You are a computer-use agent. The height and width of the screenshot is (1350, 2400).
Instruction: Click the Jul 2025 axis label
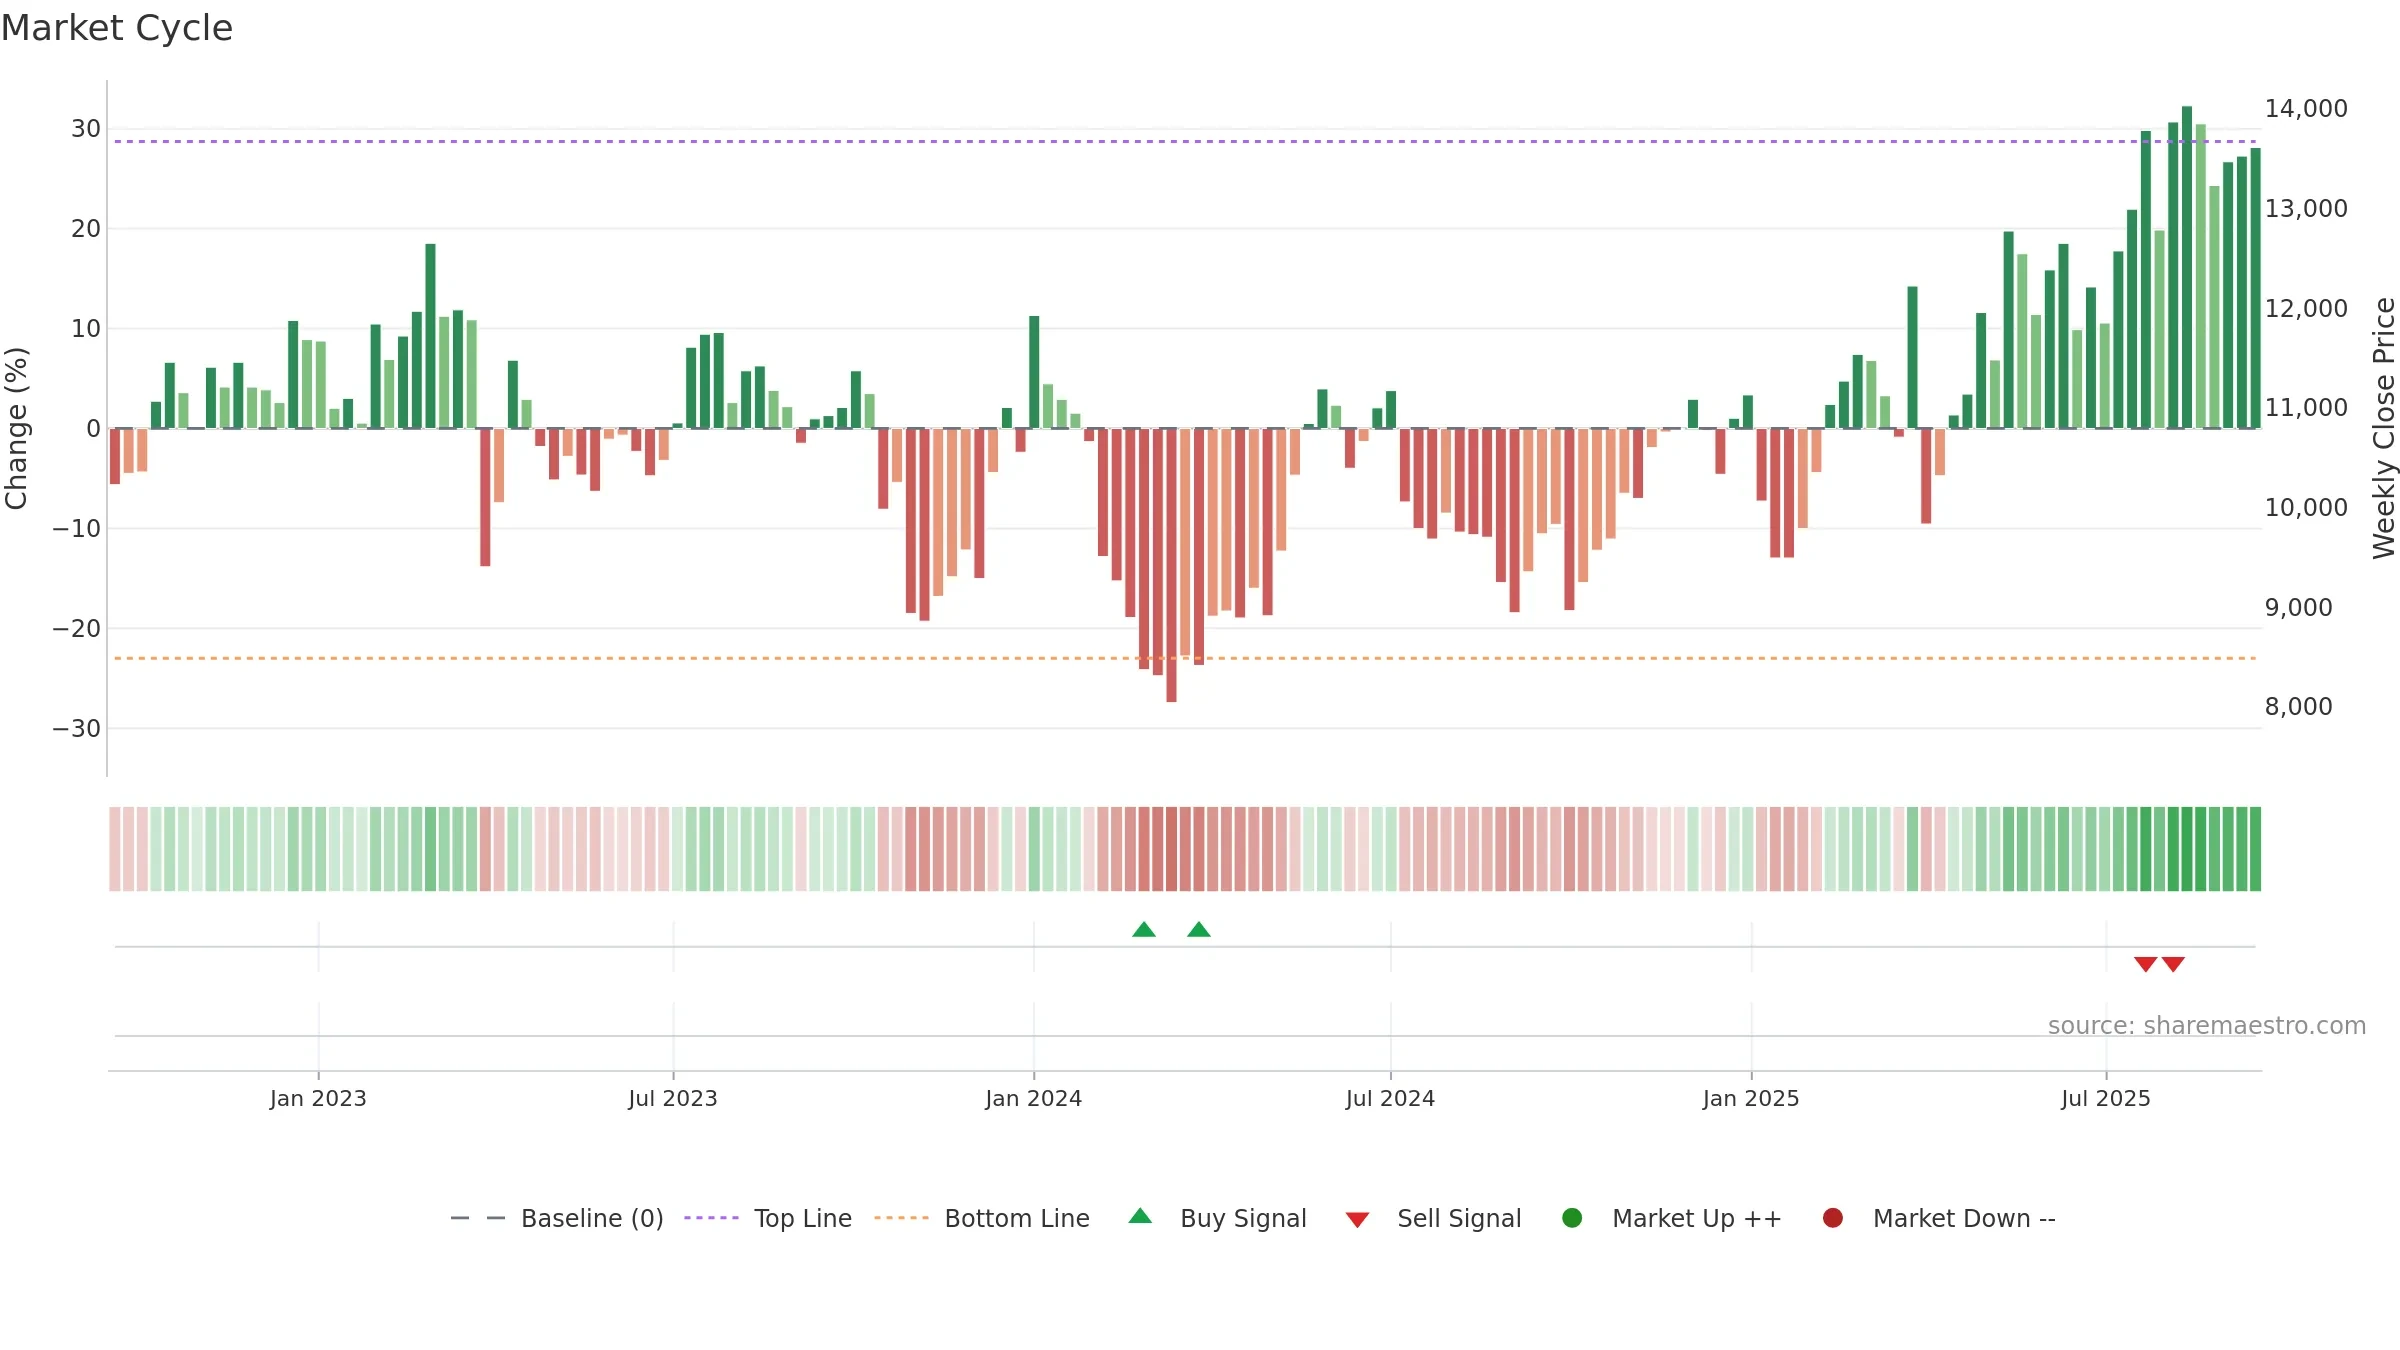2106,1098
